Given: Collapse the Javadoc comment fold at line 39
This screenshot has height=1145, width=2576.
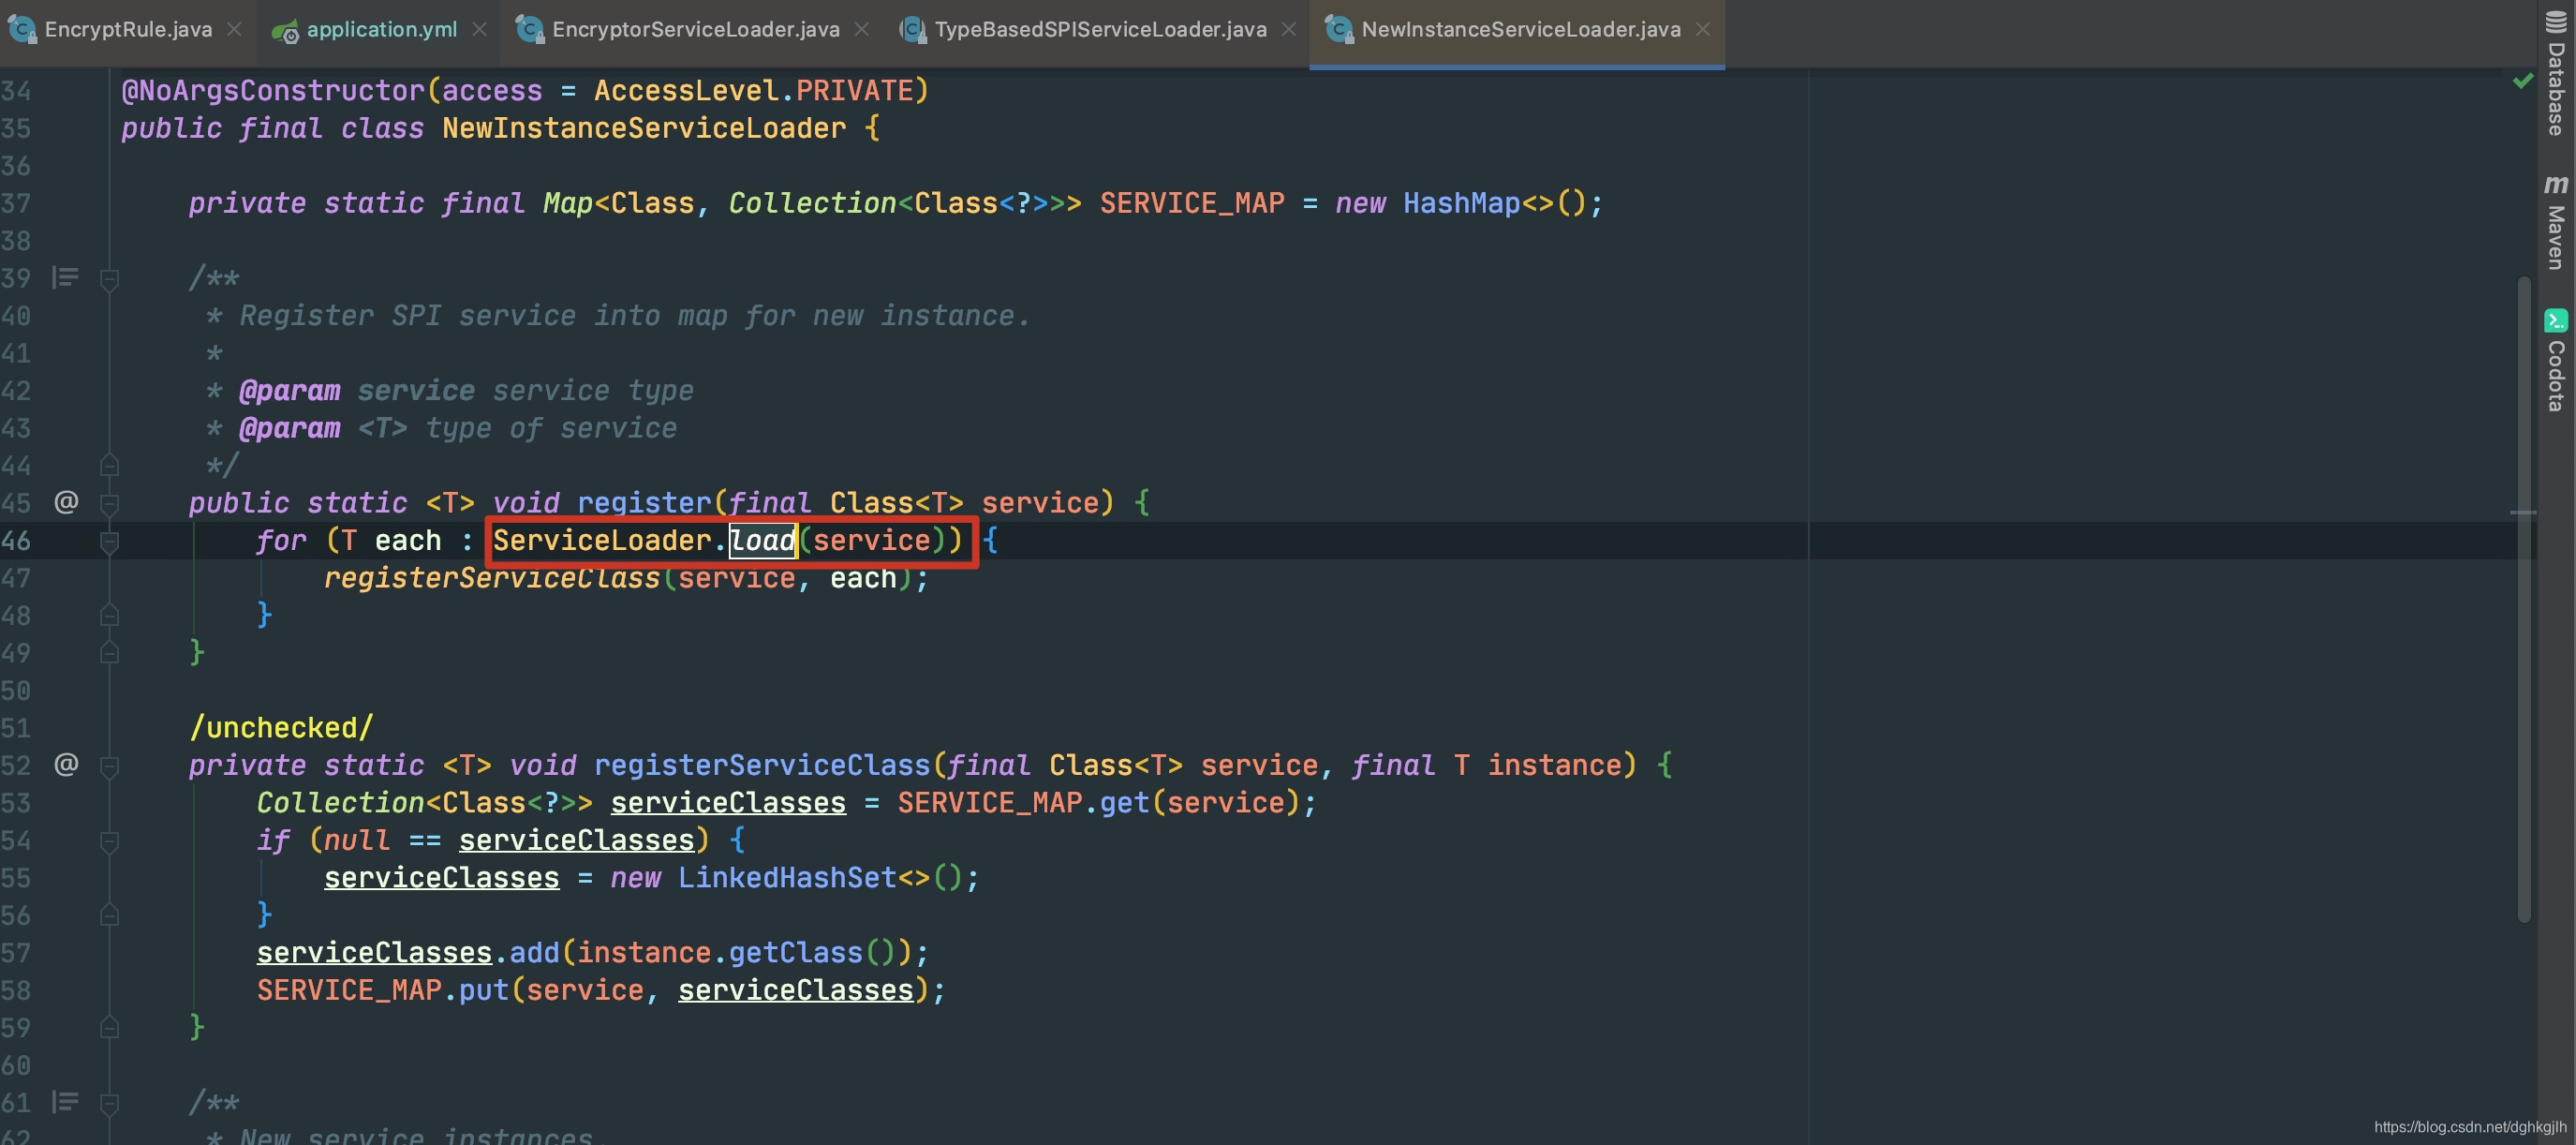Looking at the screenshot, I should click(x=110, y=279).
